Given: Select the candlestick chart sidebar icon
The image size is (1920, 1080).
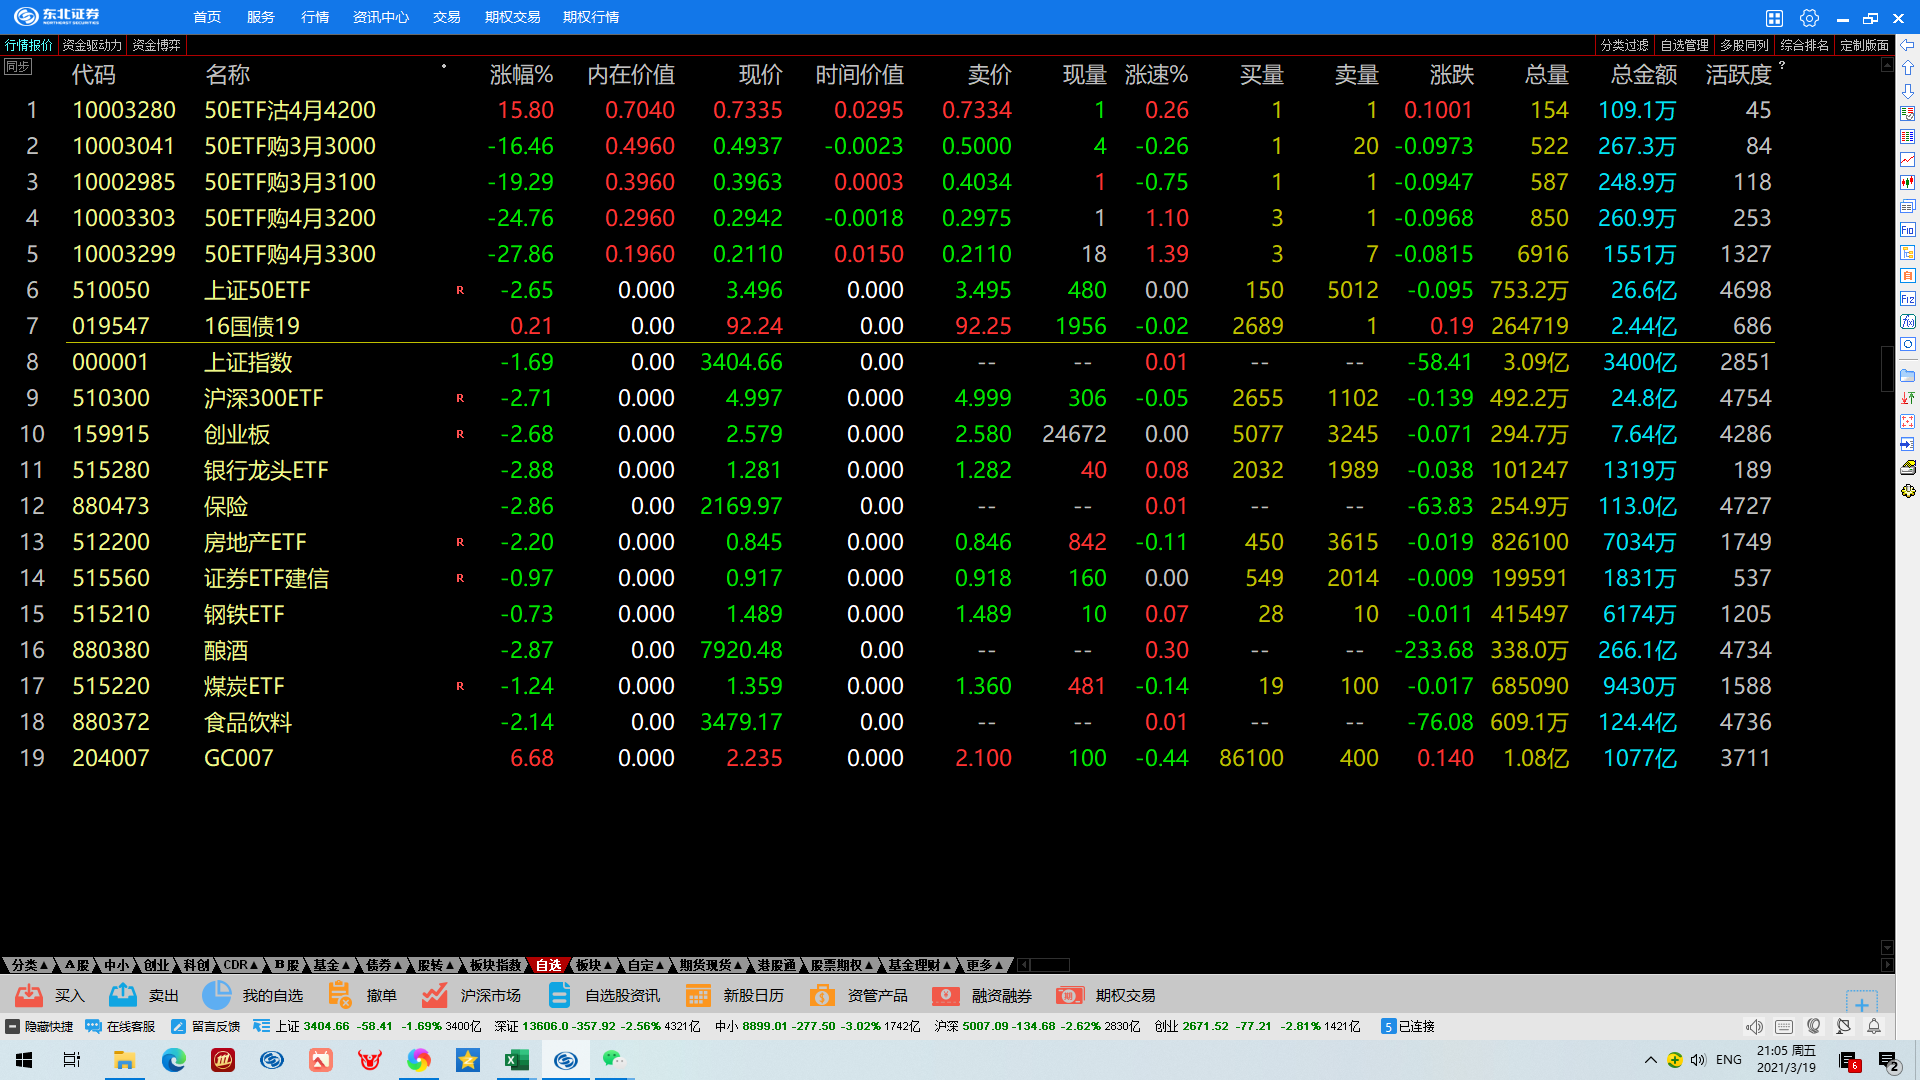Looking at the screenshot, I should [1908, 183].
